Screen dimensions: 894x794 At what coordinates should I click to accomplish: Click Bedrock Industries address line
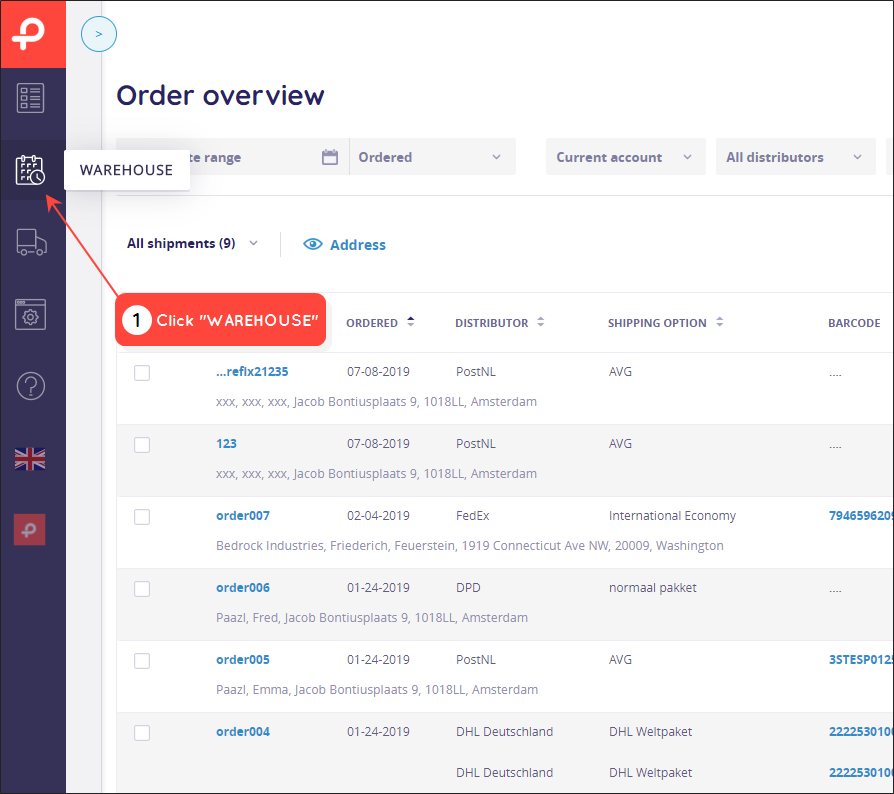470,545
